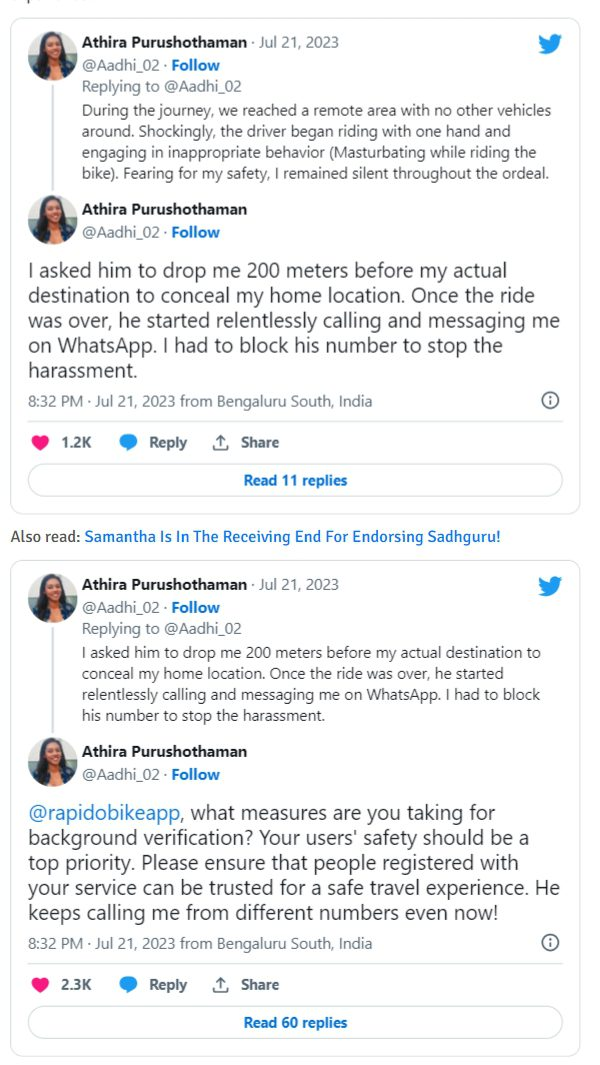The image size is (600, 1065).
Task: Follow @Aadhi_02 in the first tweet header
Action: coord(196,65)
